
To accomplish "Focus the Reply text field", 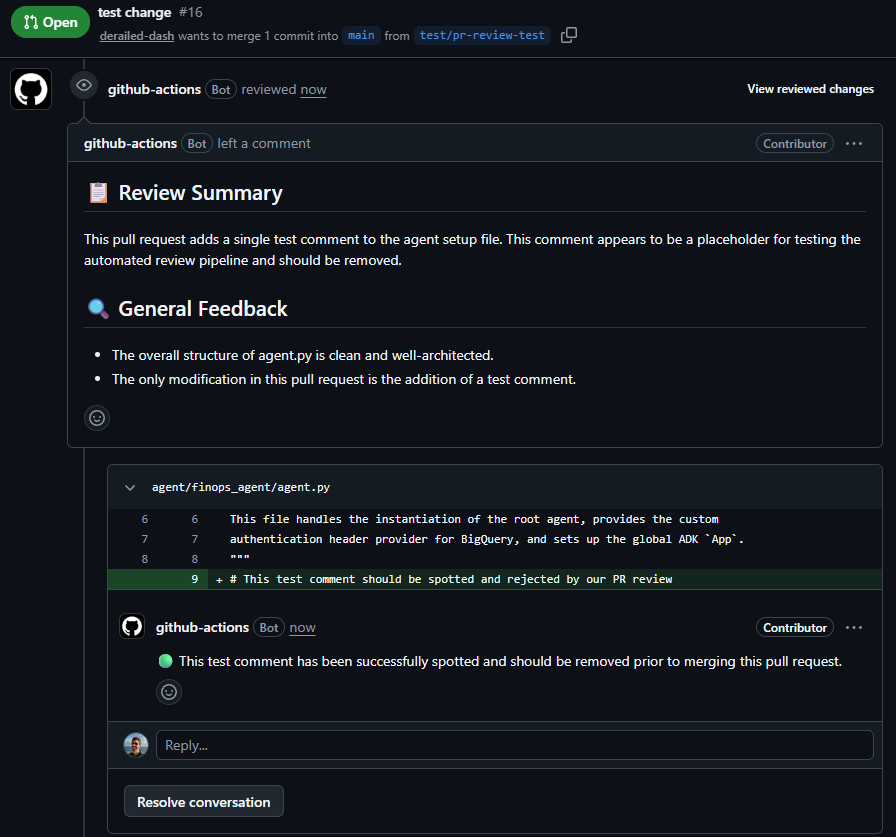I will click(515, 745).
